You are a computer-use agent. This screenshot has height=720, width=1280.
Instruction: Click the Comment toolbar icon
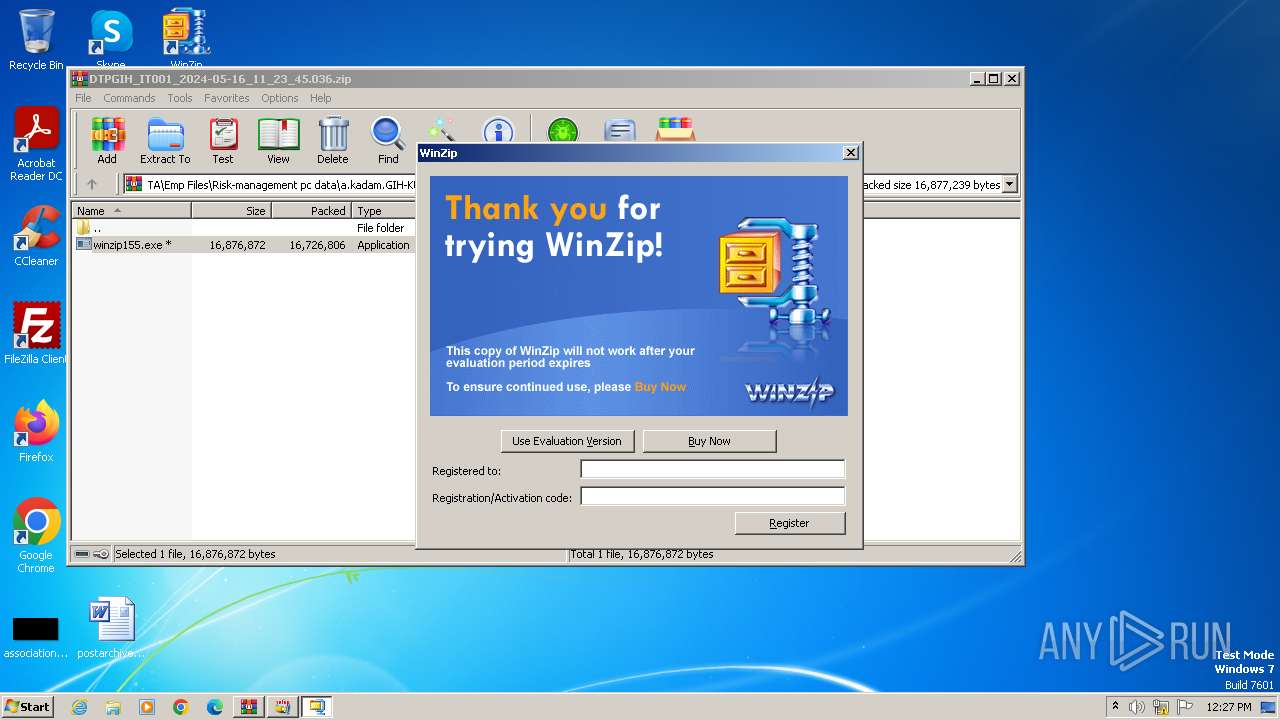(620, 130)
